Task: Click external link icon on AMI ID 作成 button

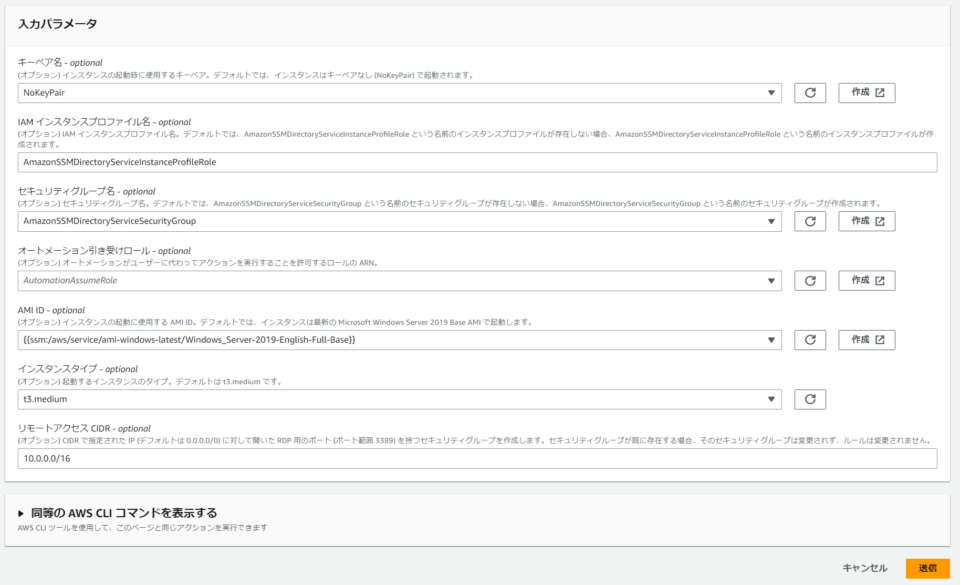Action: tap(886, 337)
